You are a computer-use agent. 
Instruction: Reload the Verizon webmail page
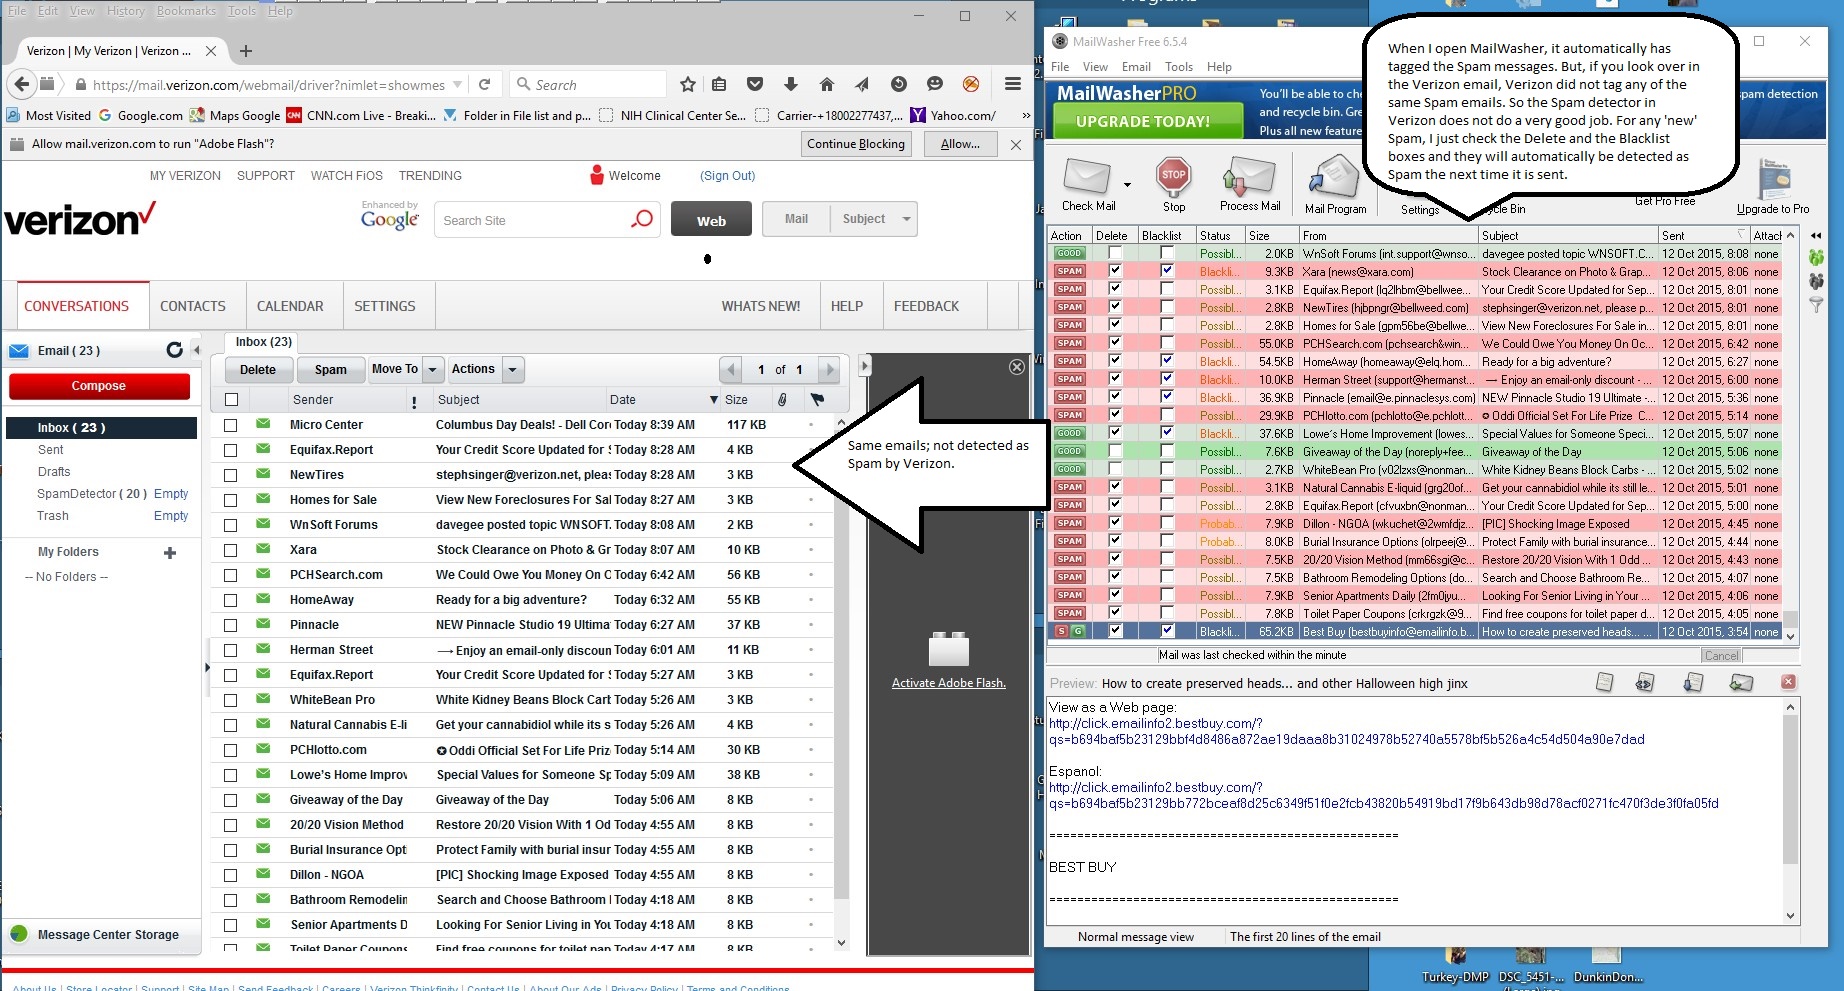484,85
